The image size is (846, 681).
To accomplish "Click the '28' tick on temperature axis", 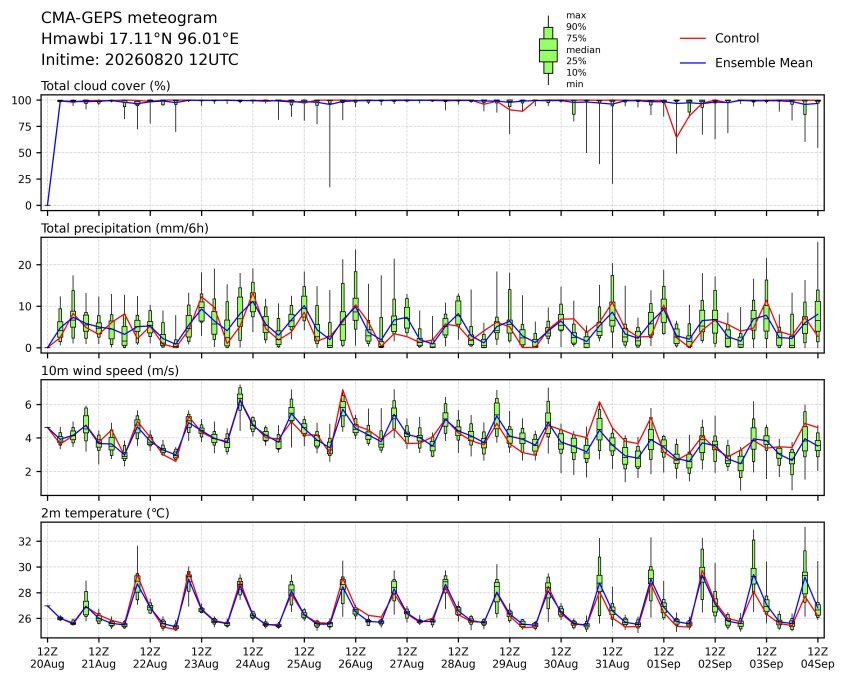I will (26, 593).
